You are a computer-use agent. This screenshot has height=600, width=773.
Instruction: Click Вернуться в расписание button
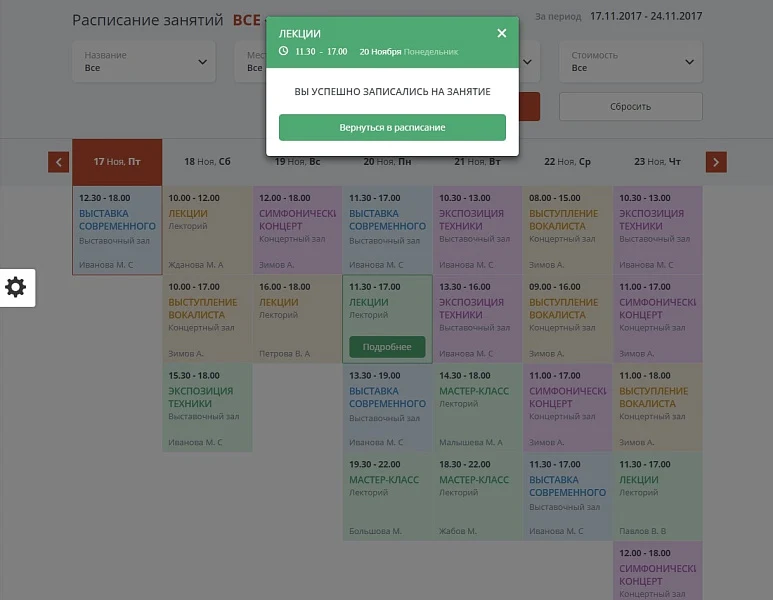(x=392, y=127)
